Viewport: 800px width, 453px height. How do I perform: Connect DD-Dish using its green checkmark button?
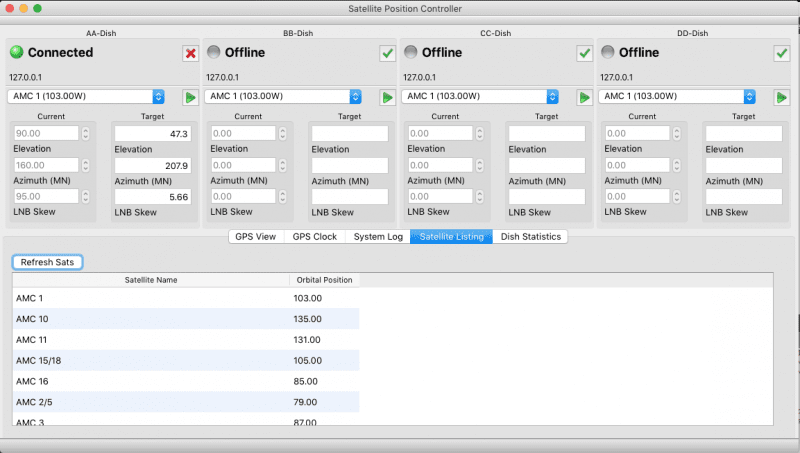782,53
